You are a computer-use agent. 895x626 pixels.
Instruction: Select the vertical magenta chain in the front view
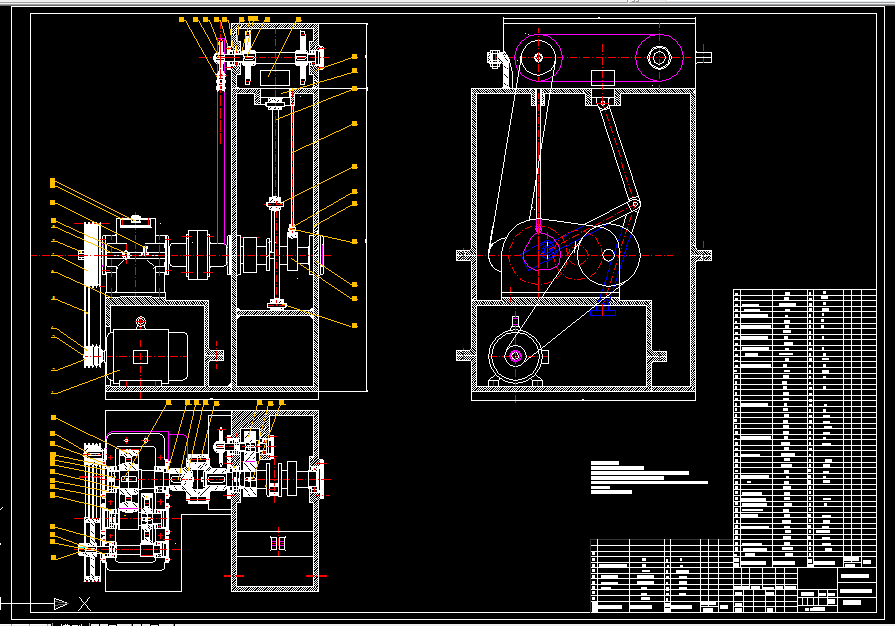(221, 163)
